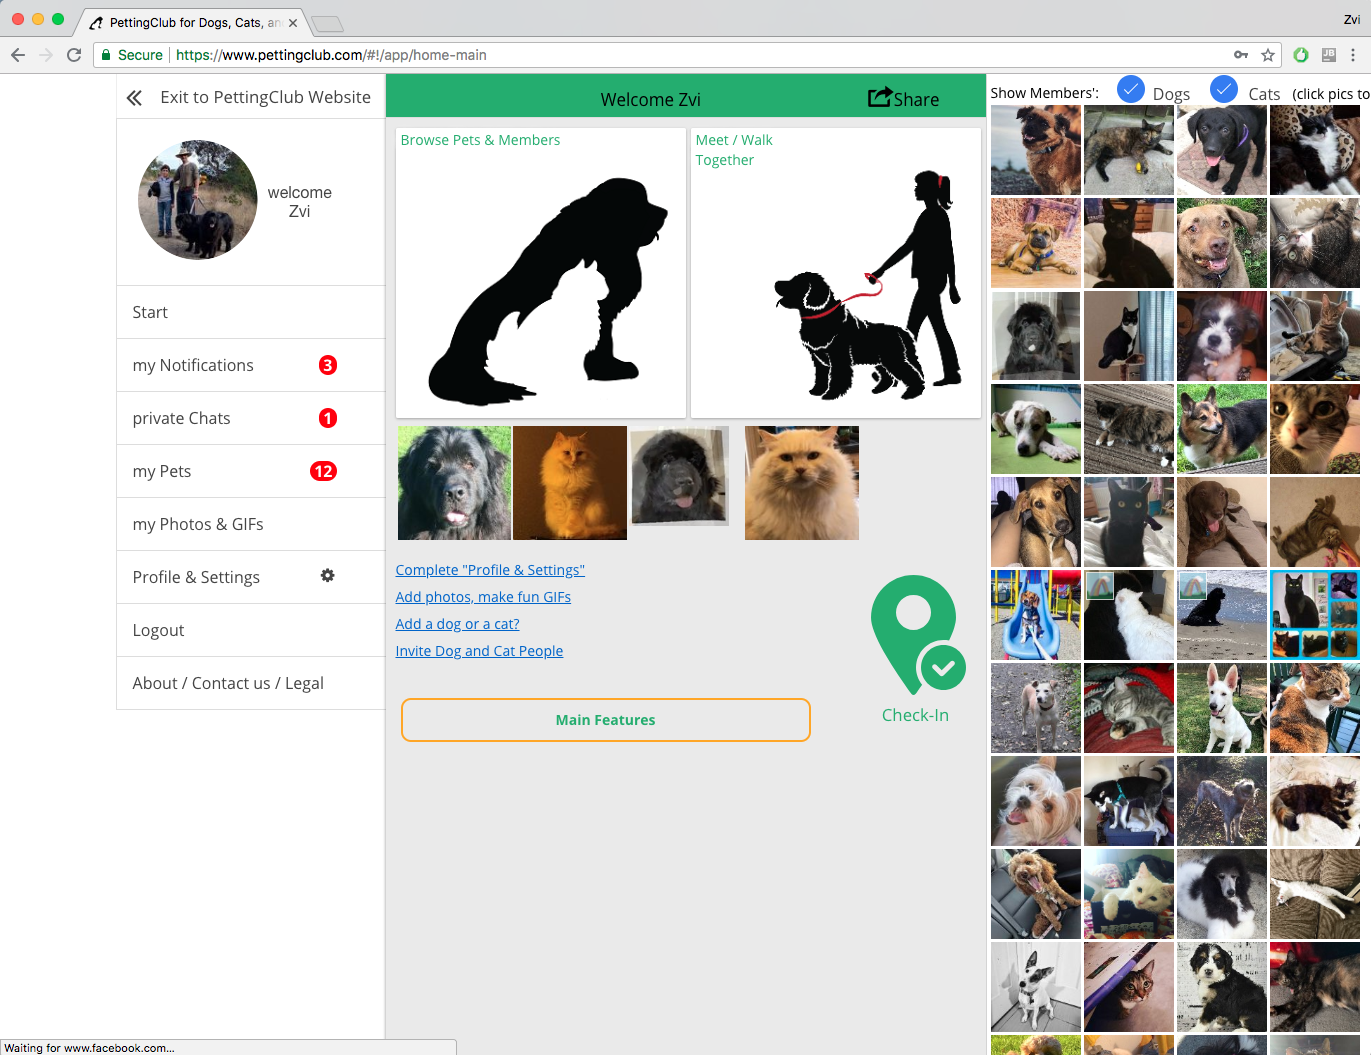Uncheck the Cats filter checkbox

coord(1224,89)
